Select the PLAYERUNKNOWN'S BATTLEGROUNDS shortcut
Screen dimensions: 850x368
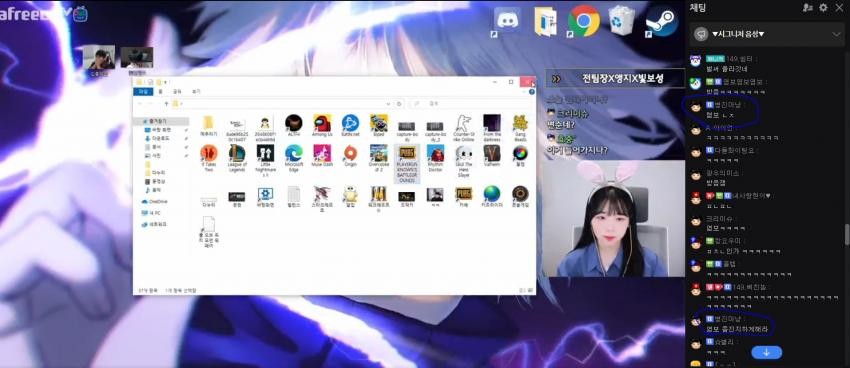coord(407,163)
